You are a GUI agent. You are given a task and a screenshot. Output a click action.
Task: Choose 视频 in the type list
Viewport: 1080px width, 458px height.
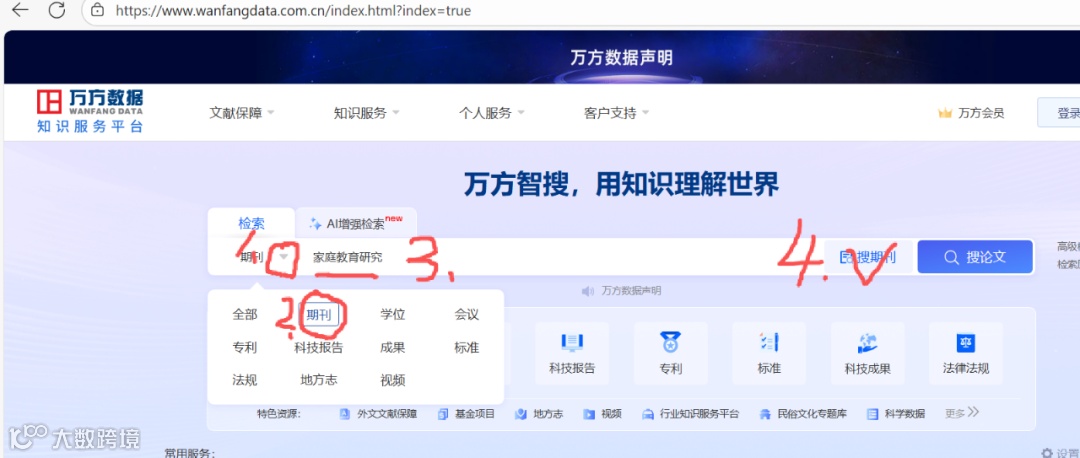[393, 380]
